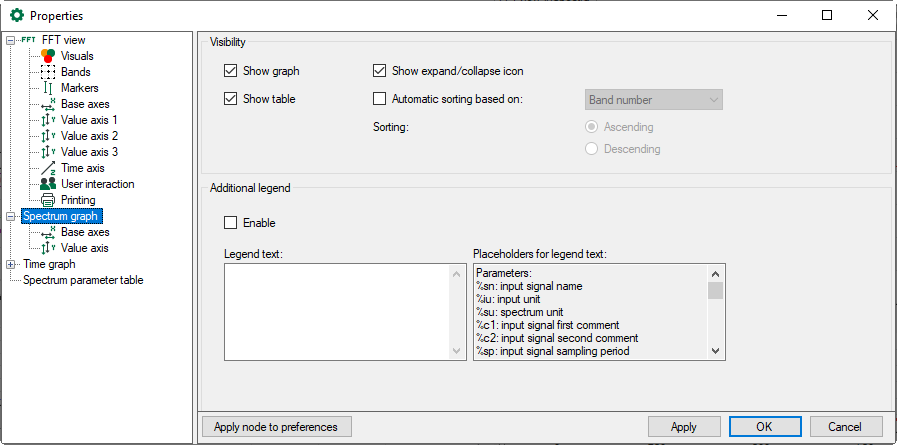Expand the Time graph tree node
897x445 pixels.
(11, 264)
